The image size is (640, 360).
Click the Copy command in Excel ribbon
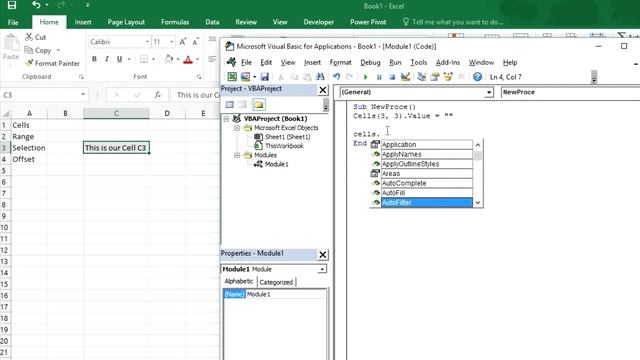tap(38, 50)
